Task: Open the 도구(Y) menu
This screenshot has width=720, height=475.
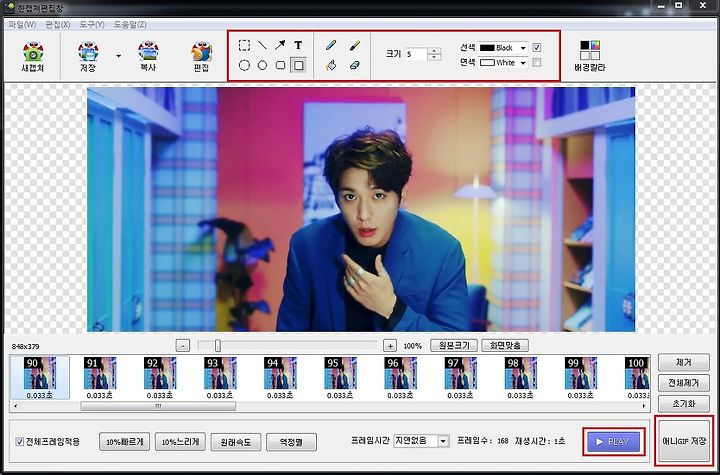Action: pyautogui.click(x=92, y=24)
